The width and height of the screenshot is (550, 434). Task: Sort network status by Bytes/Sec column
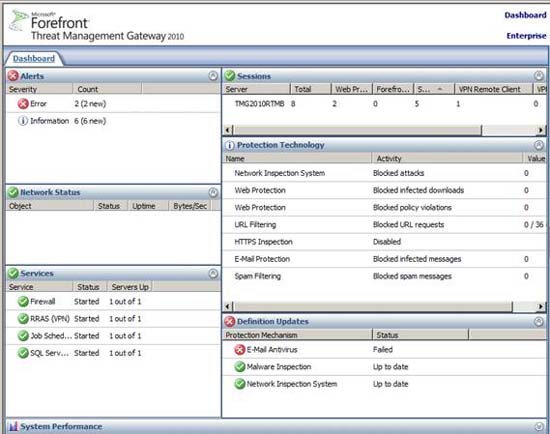(190, 206)
